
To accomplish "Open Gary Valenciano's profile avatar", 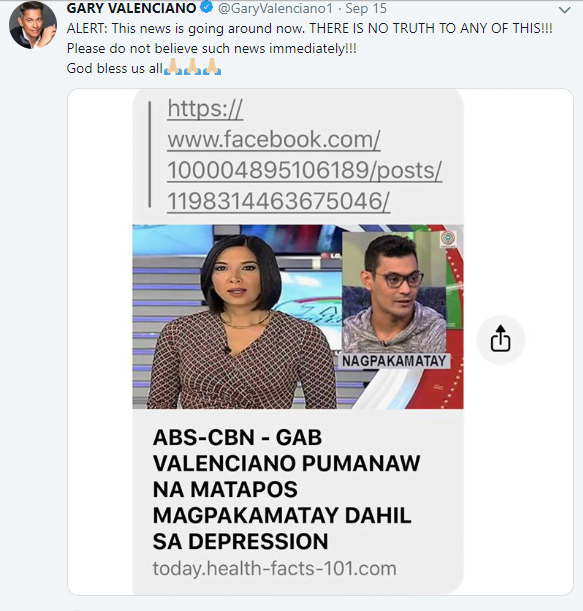I will click(33, 25).
